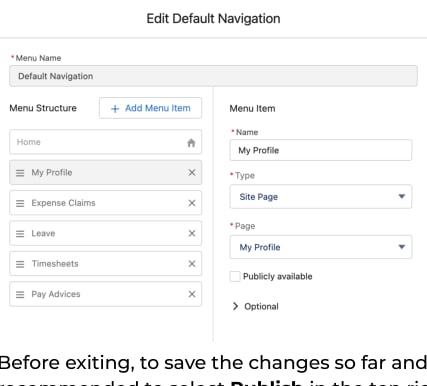Toggle the Publicly available checkbox
Viewport: 427px width, 386px height.
pyautogui.click(x=235, y=276)
